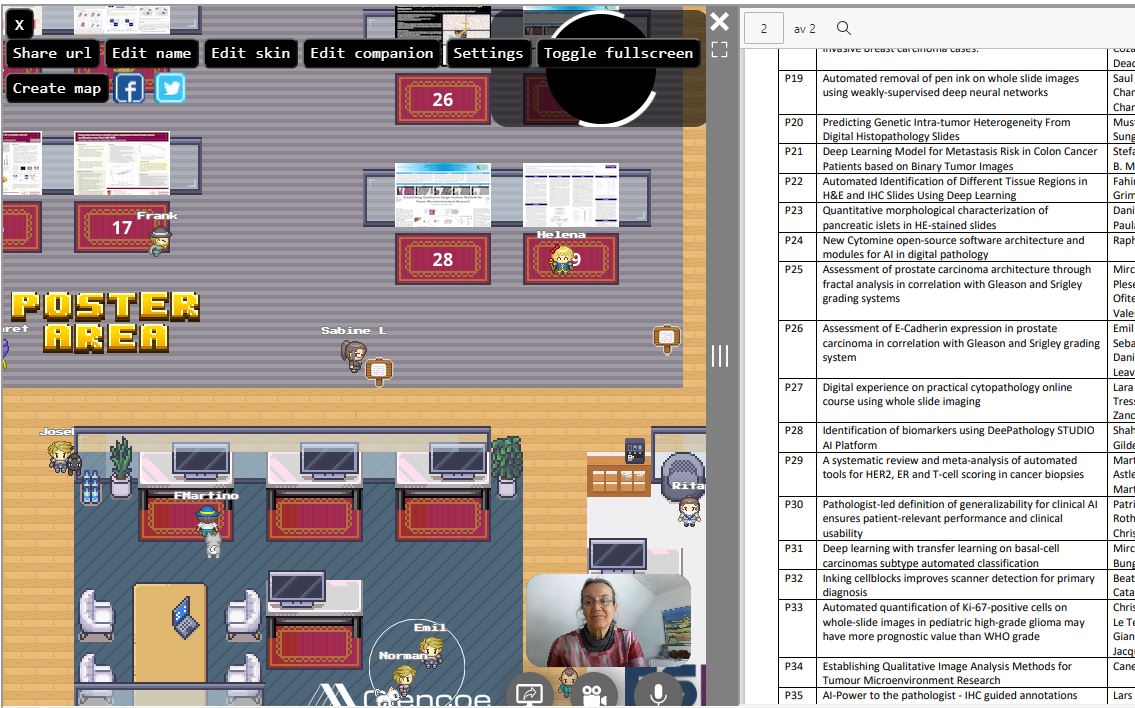Toggle screen sharing button

529,695
